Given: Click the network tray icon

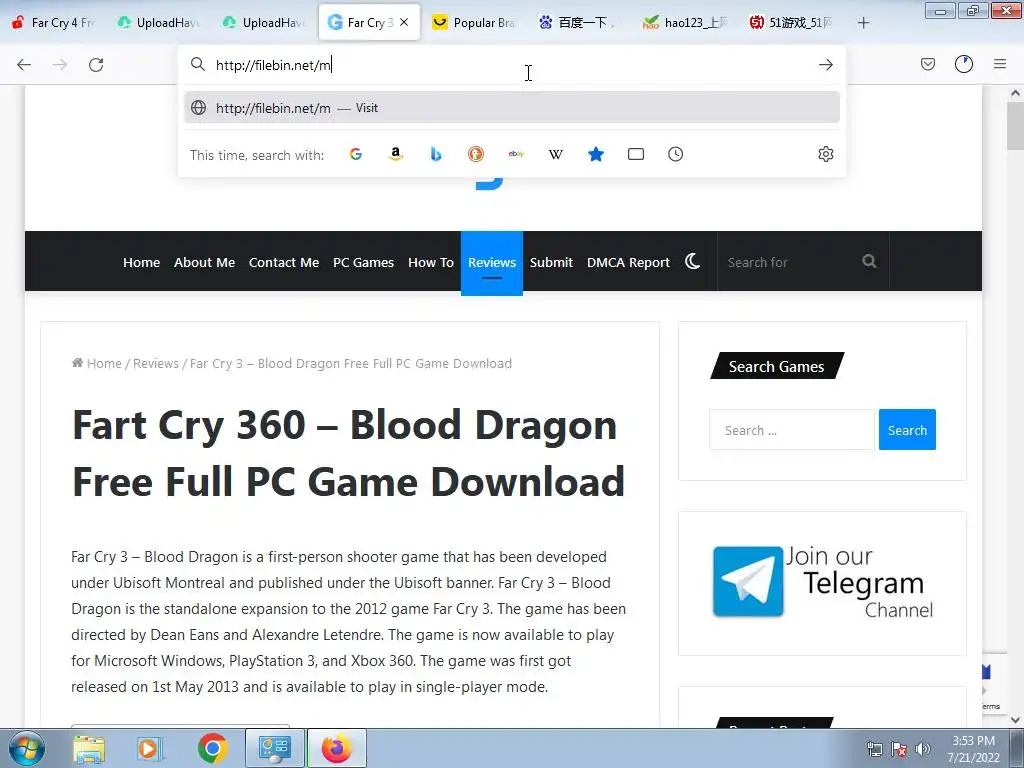Looking at the screenshot, I should (874, 749).
